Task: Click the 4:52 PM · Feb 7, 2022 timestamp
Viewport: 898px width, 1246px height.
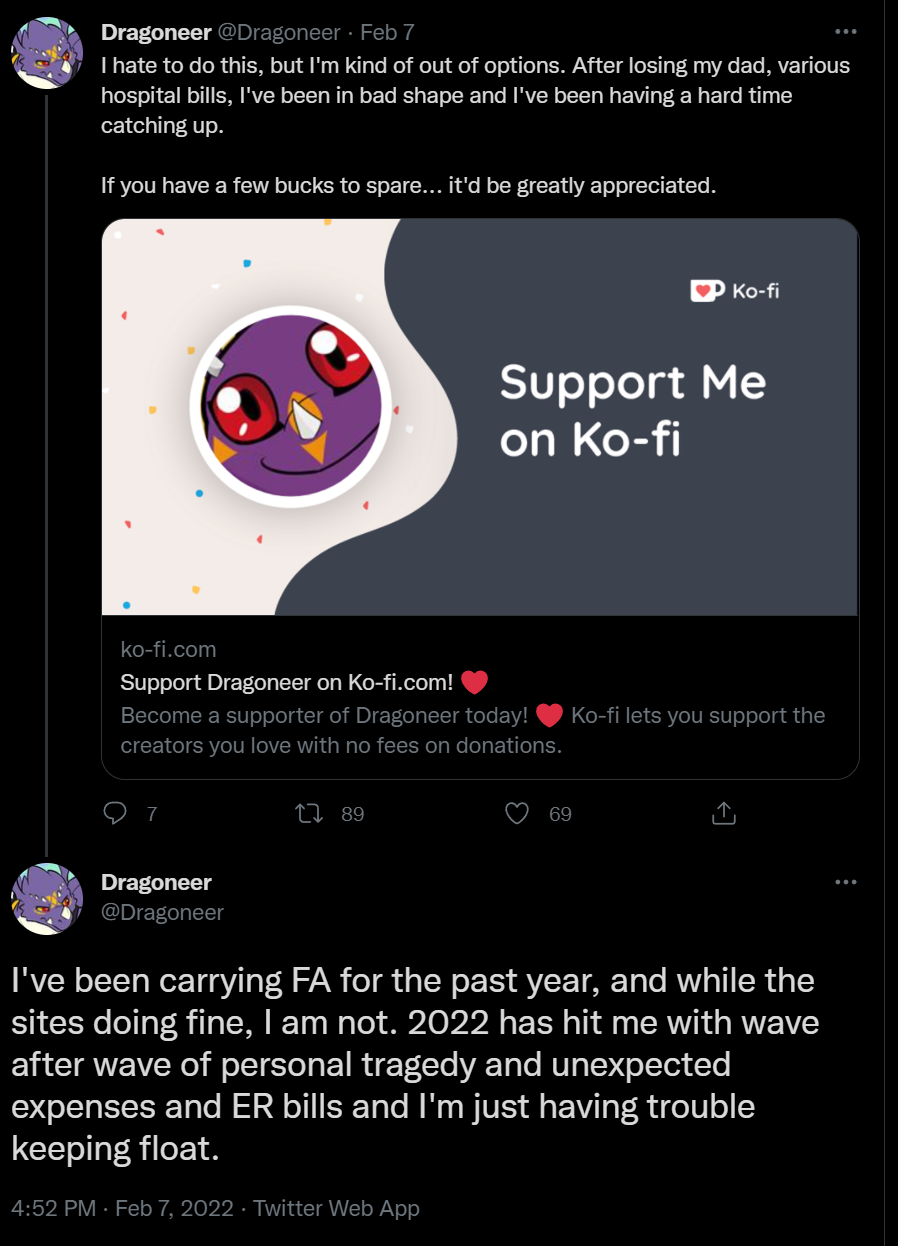Action: click(x=120, y=1208)
